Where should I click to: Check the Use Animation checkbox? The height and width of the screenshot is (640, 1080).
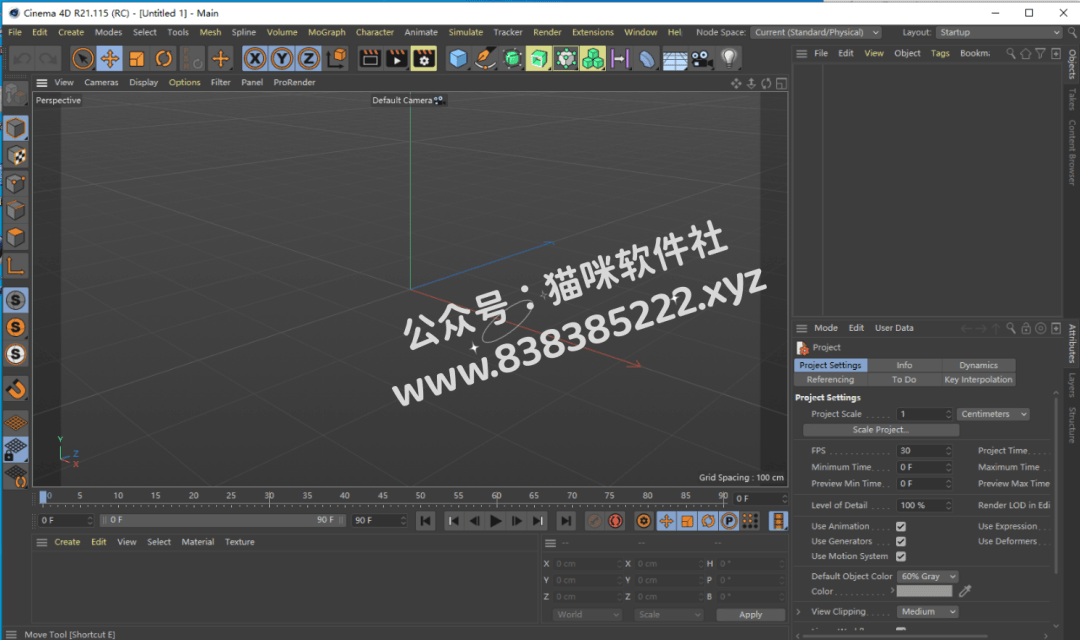(901, 526)
